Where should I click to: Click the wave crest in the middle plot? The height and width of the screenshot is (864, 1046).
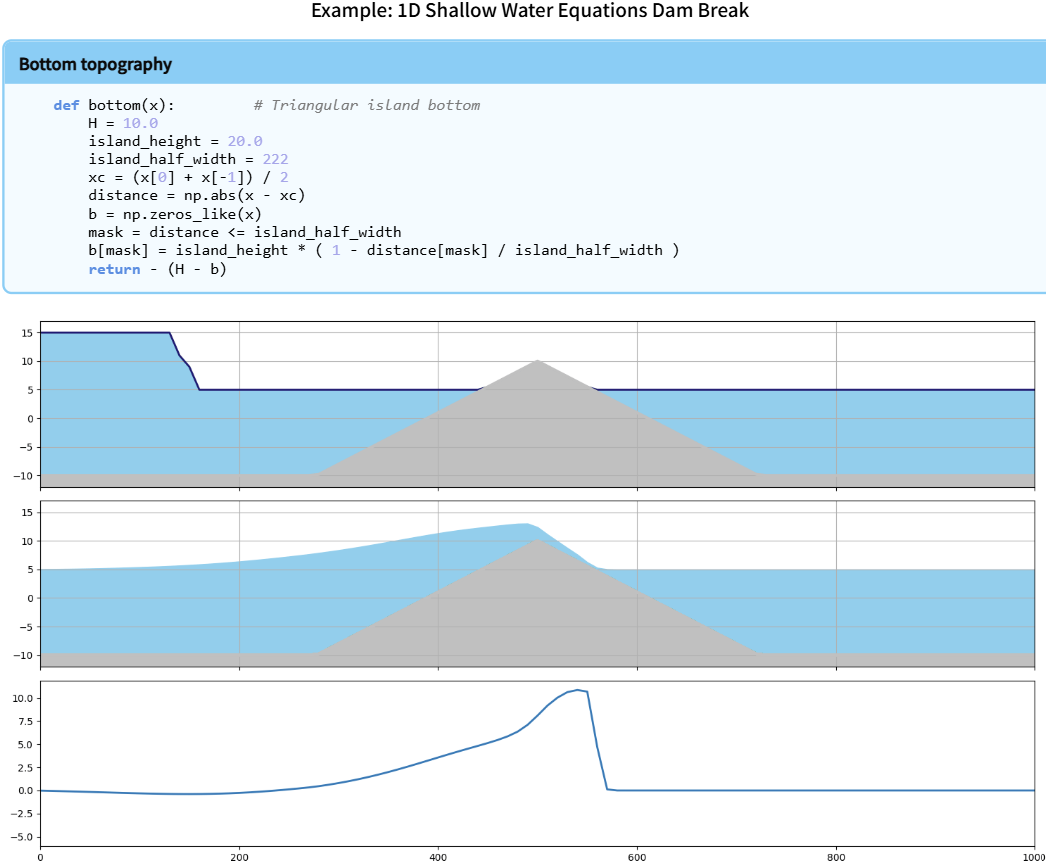[x=524, y=524]
